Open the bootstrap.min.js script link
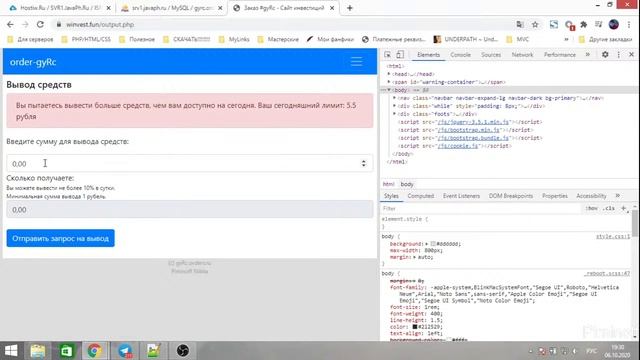Screen dimensions: 640x360 coord(469,130)
